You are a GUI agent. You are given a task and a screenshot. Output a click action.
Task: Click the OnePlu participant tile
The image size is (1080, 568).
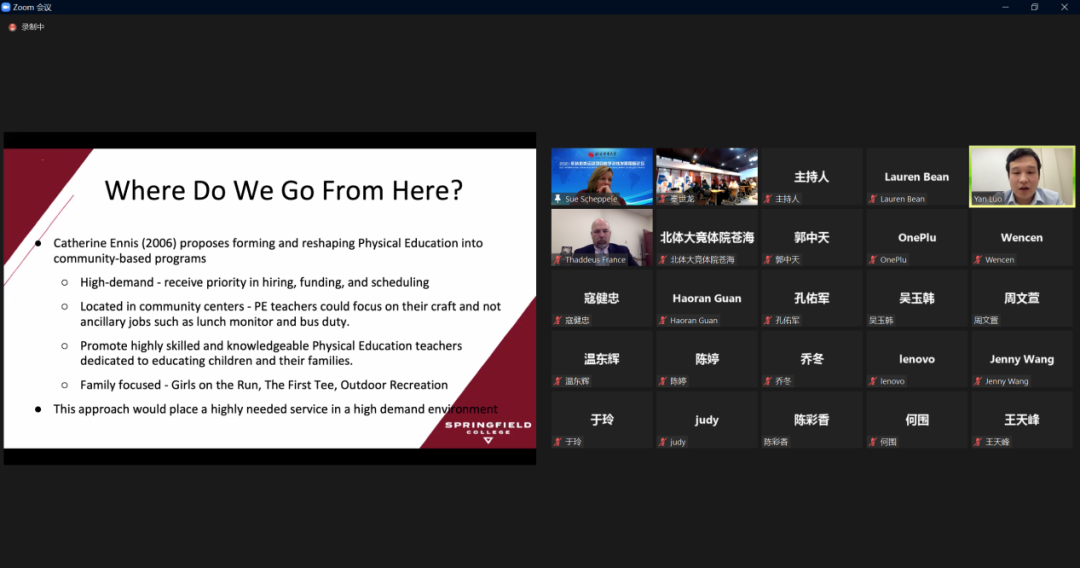pos(916,237)
